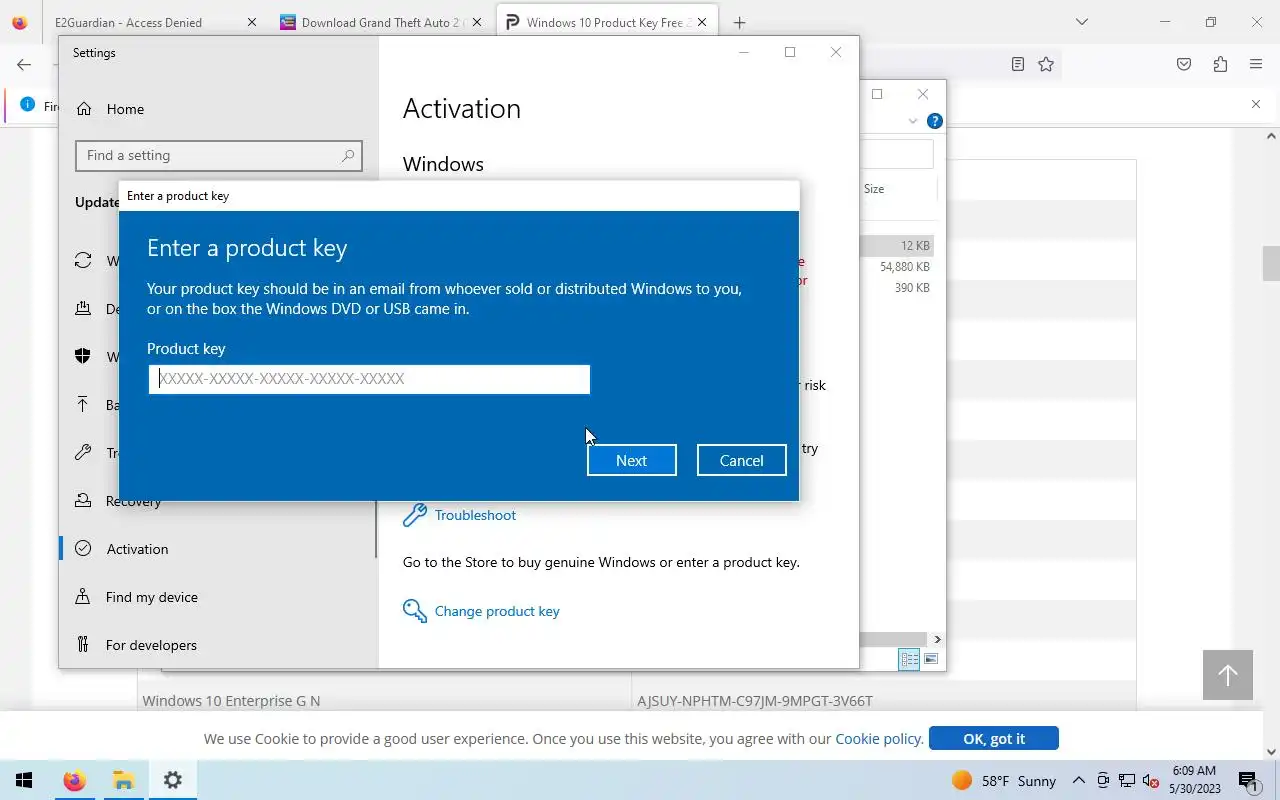Image resolution: width=1280 pixels, height=800 pixels.
Task: Open File Explorer from taskbar
Action: click(123, 780)
